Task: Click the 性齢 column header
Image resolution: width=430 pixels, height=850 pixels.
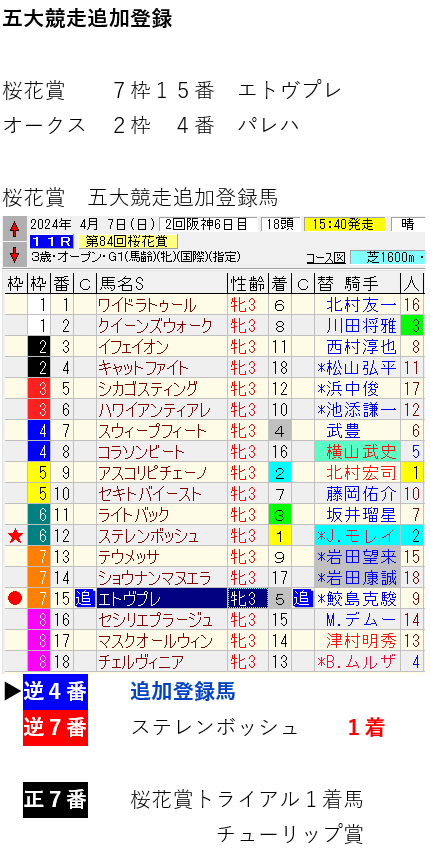Action: (248, 283)
